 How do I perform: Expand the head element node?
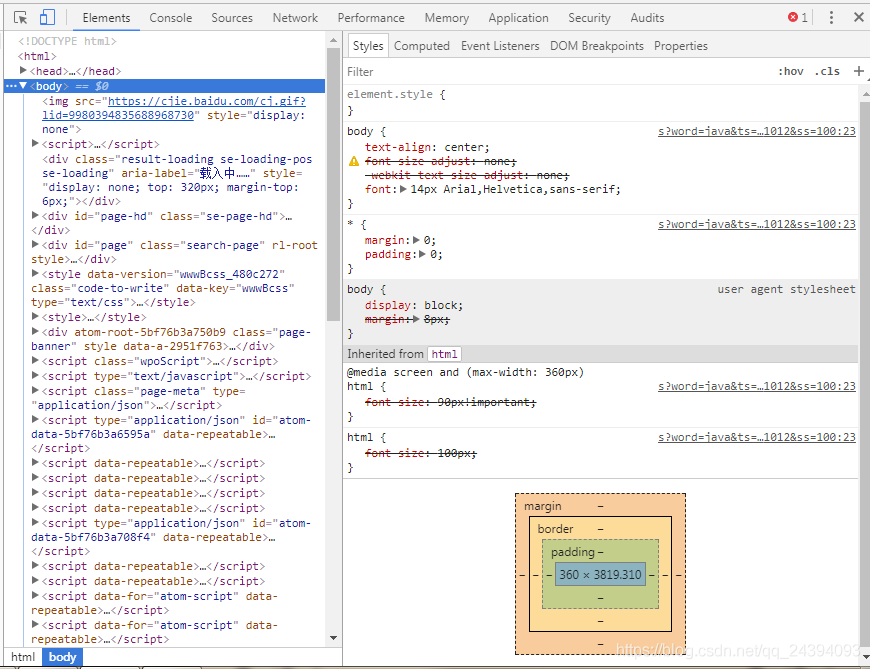pyautogui.click(x=23, y=70)
